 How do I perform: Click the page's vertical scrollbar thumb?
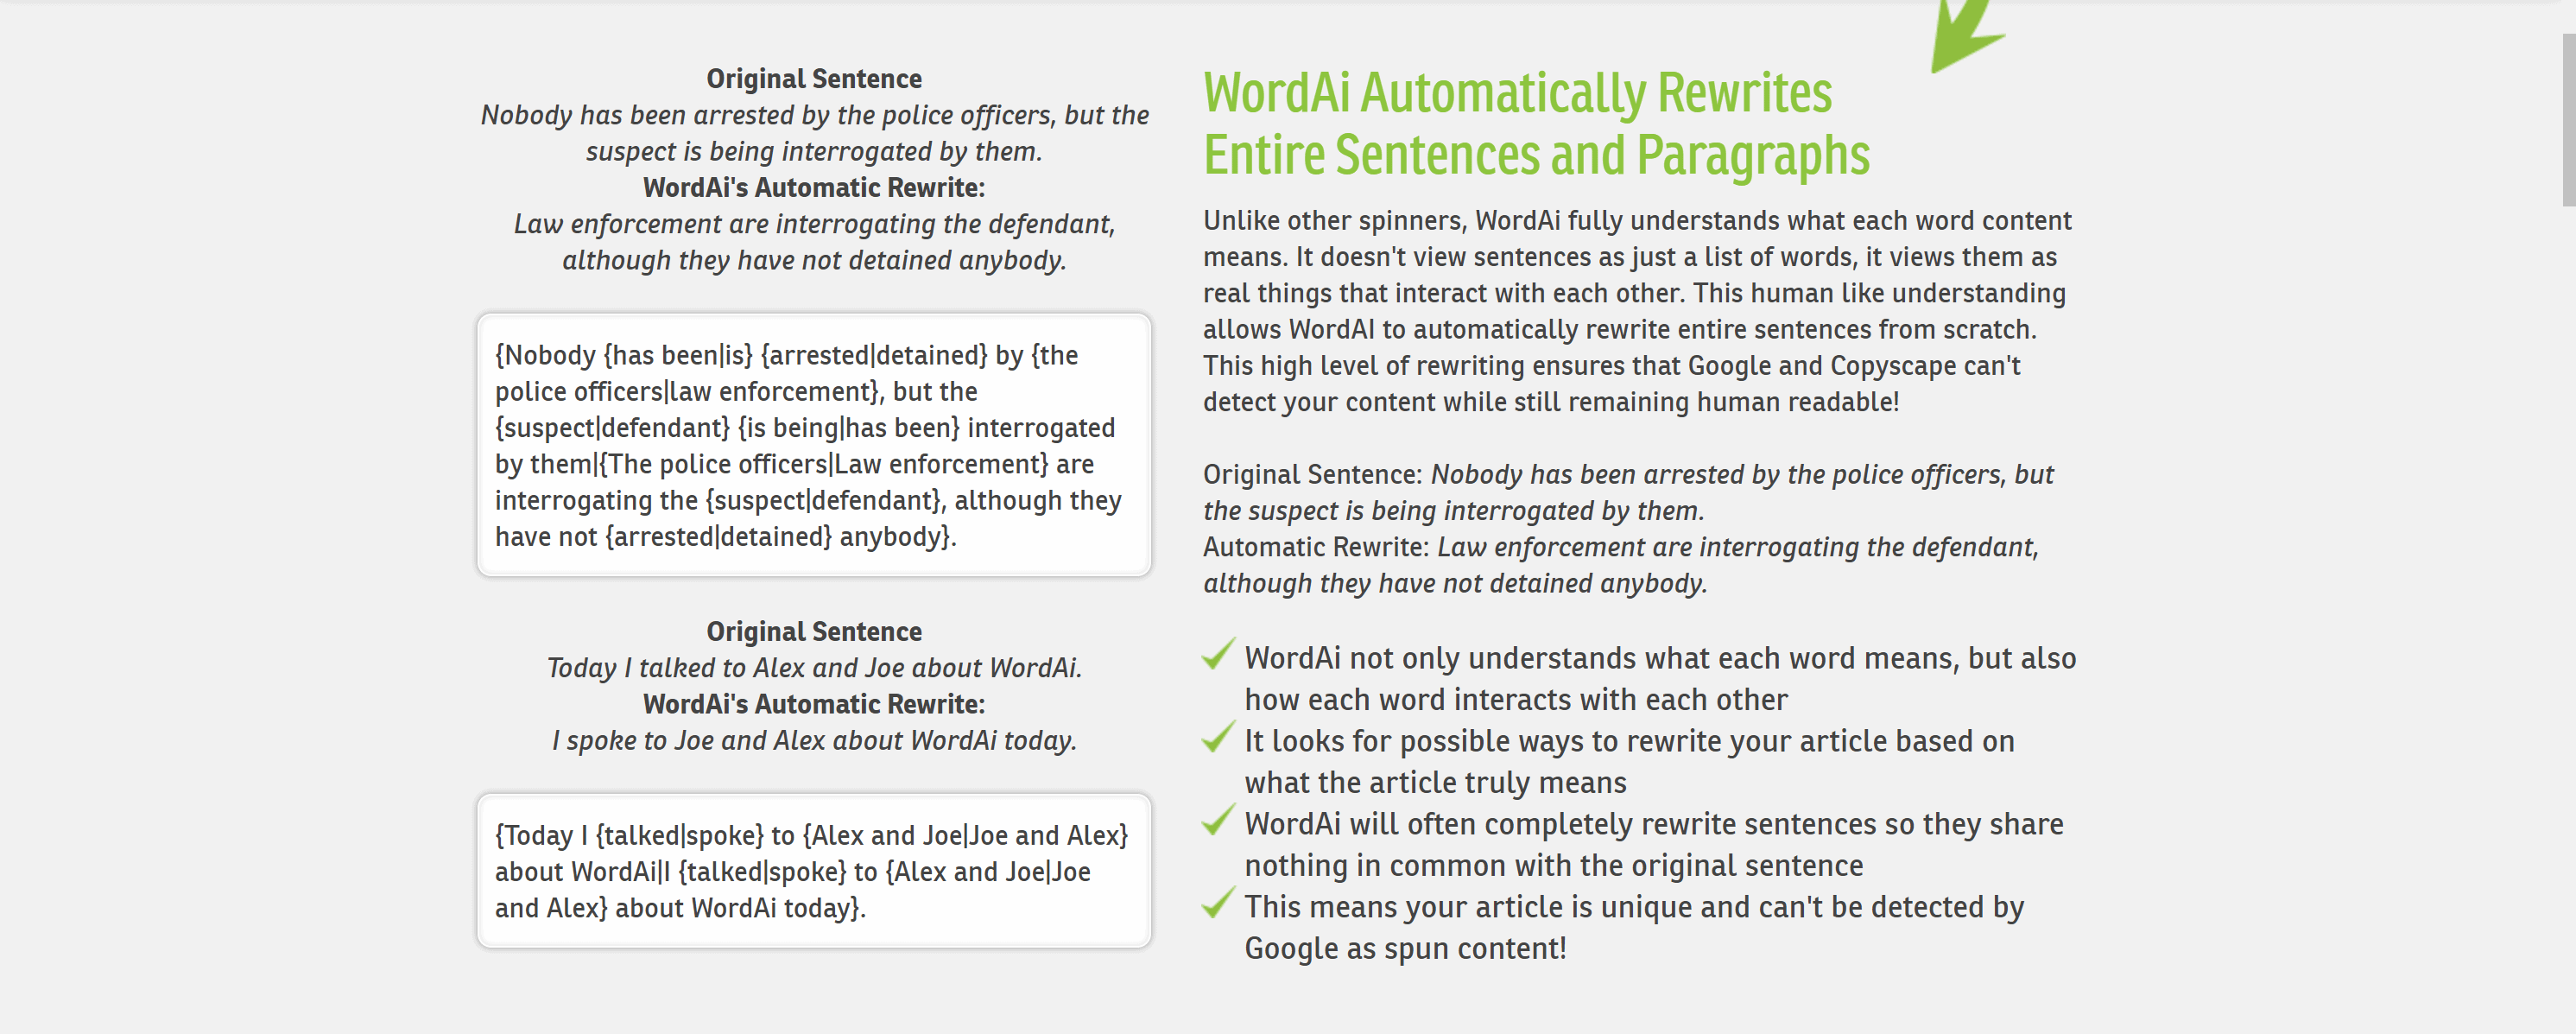(x=2568, y=120)
